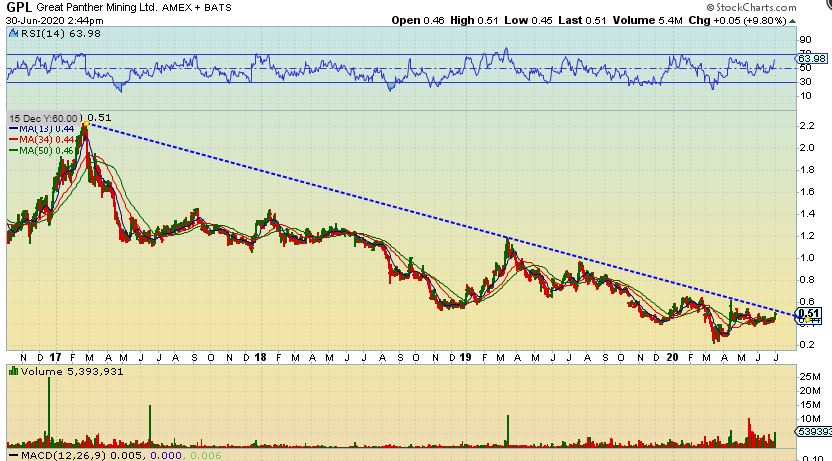Click the tallest green volume spike near 2017
This screenshot has height=461, width=832.
point(49,410)
